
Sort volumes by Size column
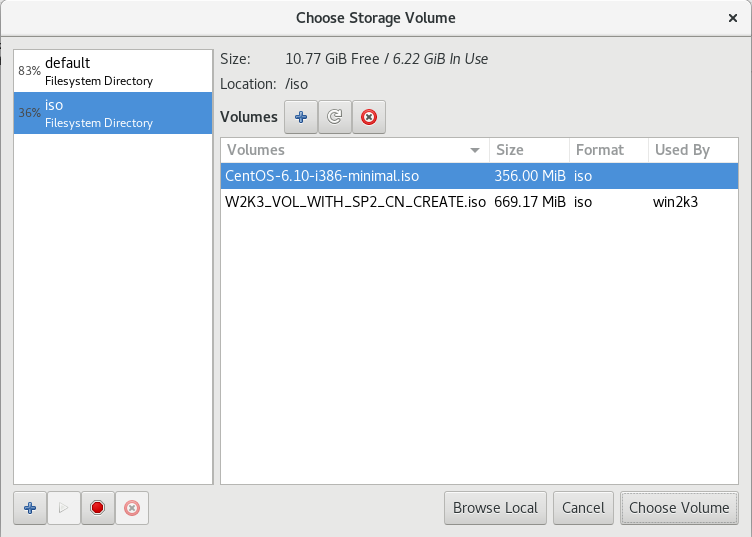point(528,150)
